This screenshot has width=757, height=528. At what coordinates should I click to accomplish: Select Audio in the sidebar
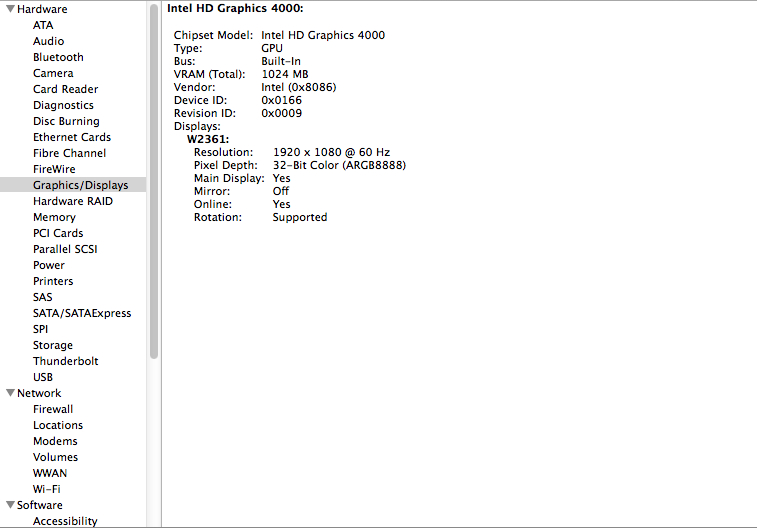48,41
